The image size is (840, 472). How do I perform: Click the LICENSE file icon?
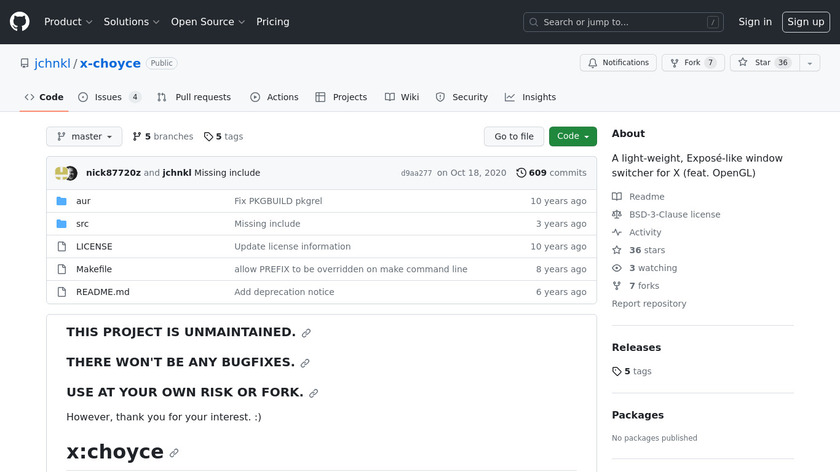(x=61, y=246)
